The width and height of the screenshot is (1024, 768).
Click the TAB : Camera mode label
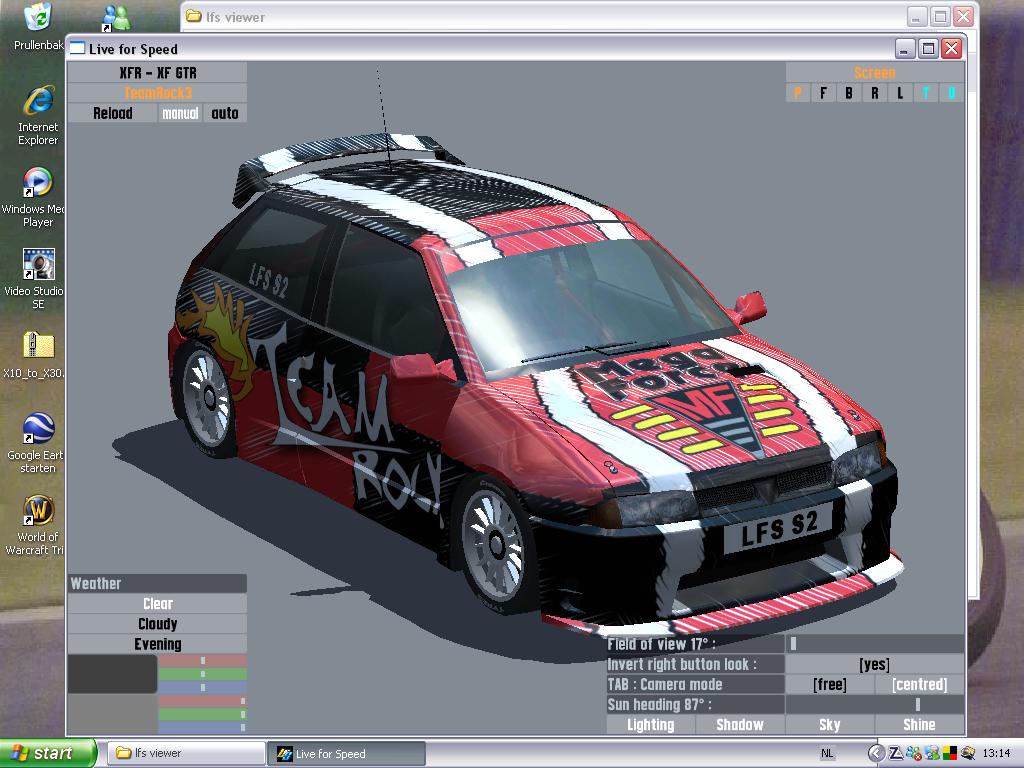point(696,684)
